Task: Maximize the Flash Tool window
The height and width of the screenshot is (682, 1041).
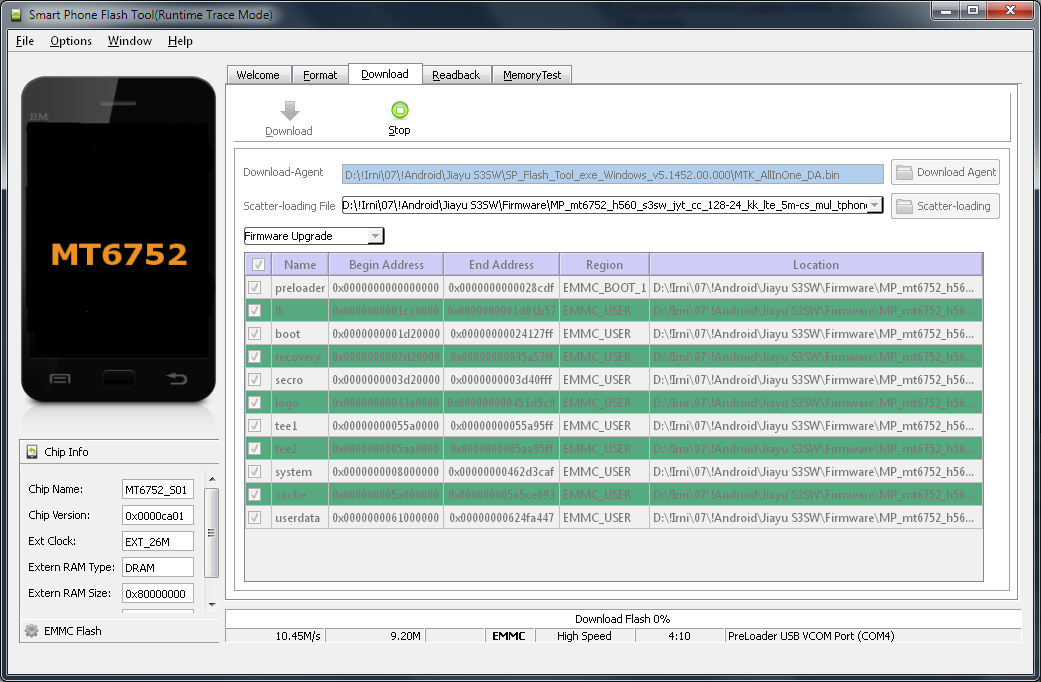Action: (973, 11)
